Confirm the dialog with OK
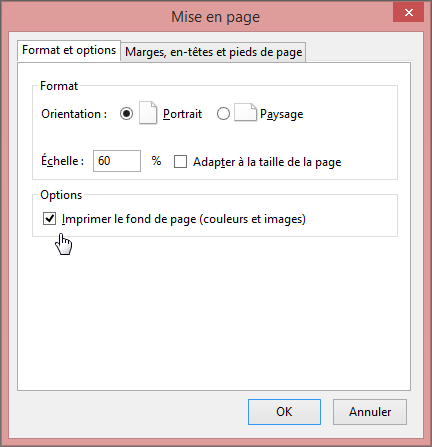Viewport: 432px width, 447px height. 284,412
